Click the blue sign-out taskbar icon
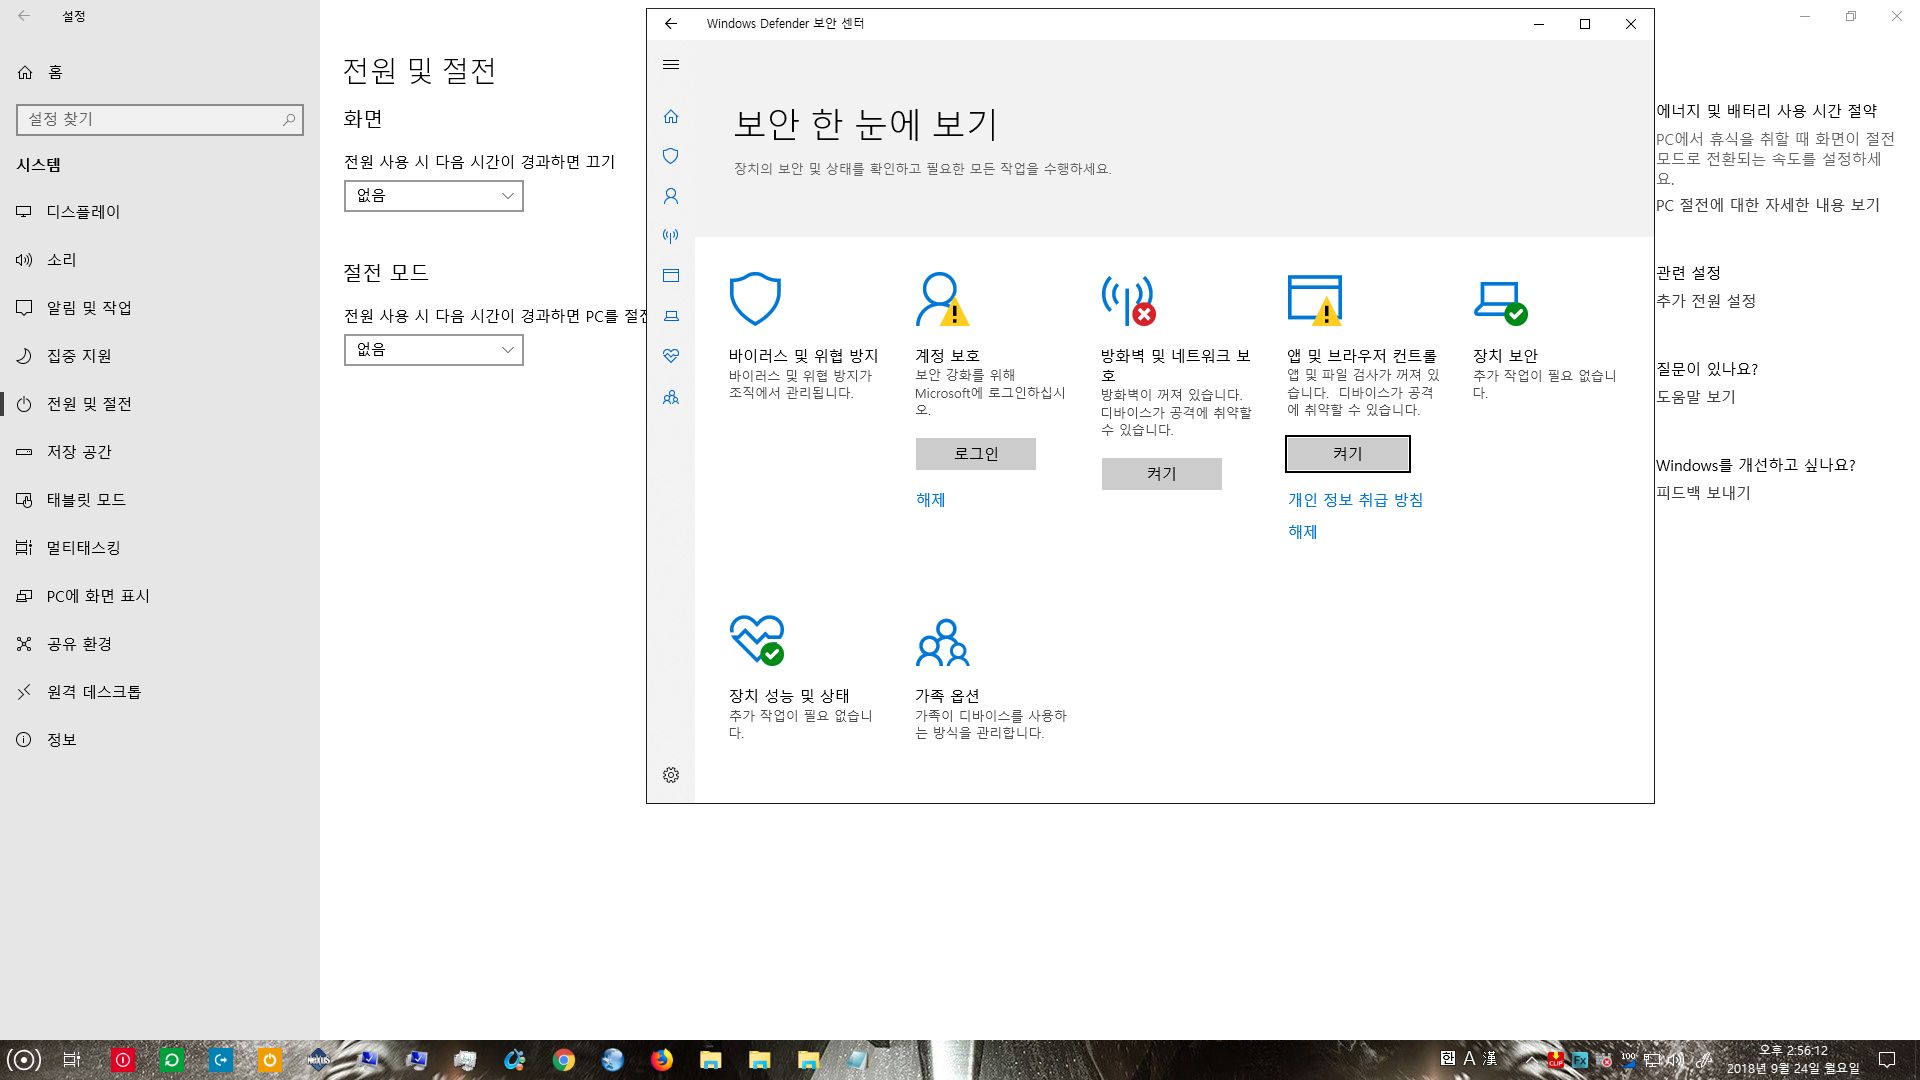1920x1080 pixels. (221, 1060)
